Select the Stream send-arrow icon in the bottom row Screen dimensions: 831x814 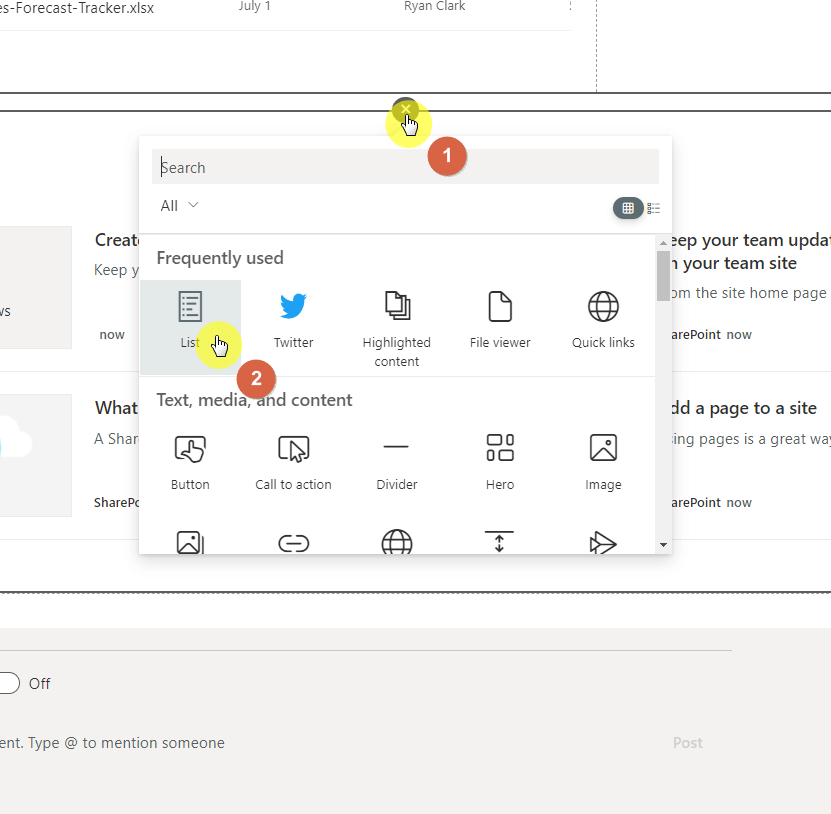(603, 543)
